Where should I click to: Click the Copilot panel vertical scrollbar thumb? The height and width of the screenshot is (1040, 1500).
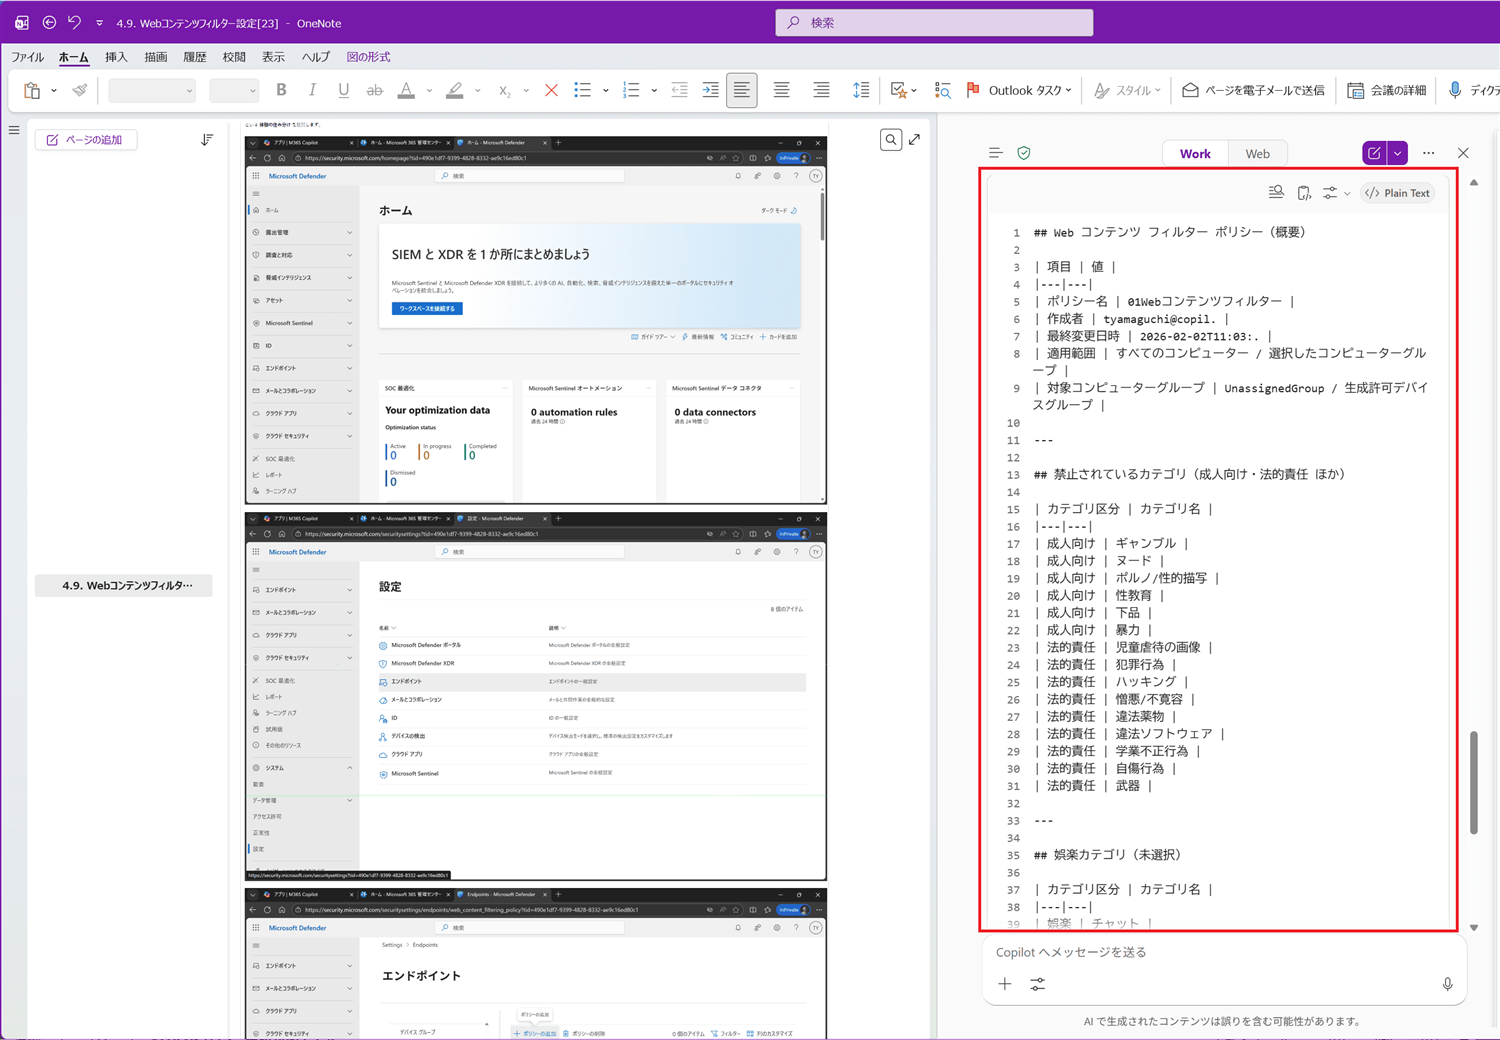click(1474, 783)
